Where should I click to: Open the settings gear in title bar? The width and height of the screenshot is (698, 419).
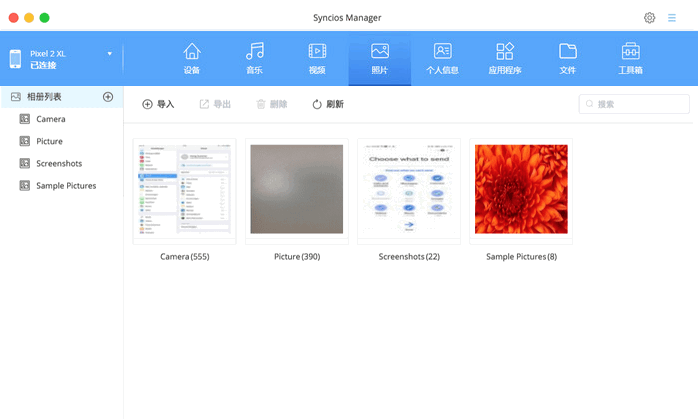click(649, 18)
